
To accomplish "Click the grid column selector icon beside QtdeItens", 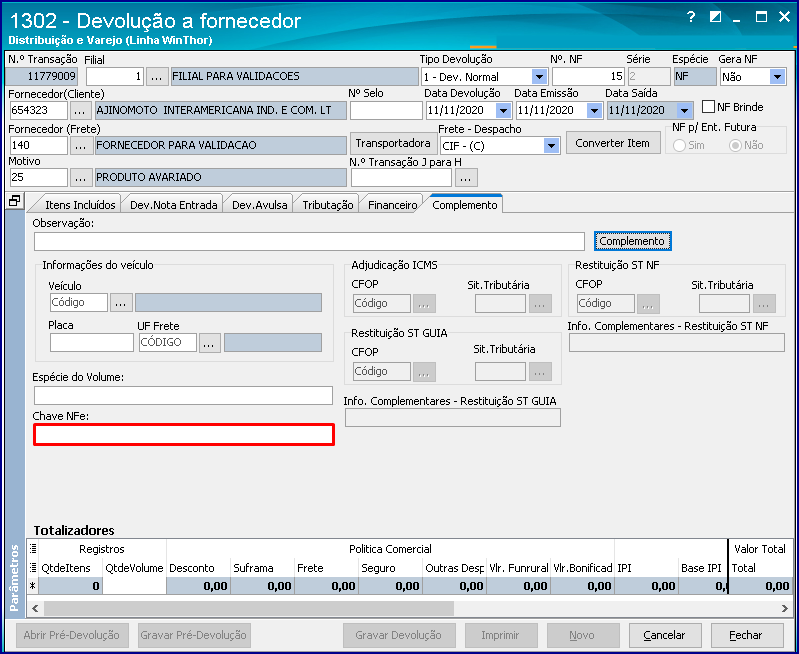I will tap(33, 567).
